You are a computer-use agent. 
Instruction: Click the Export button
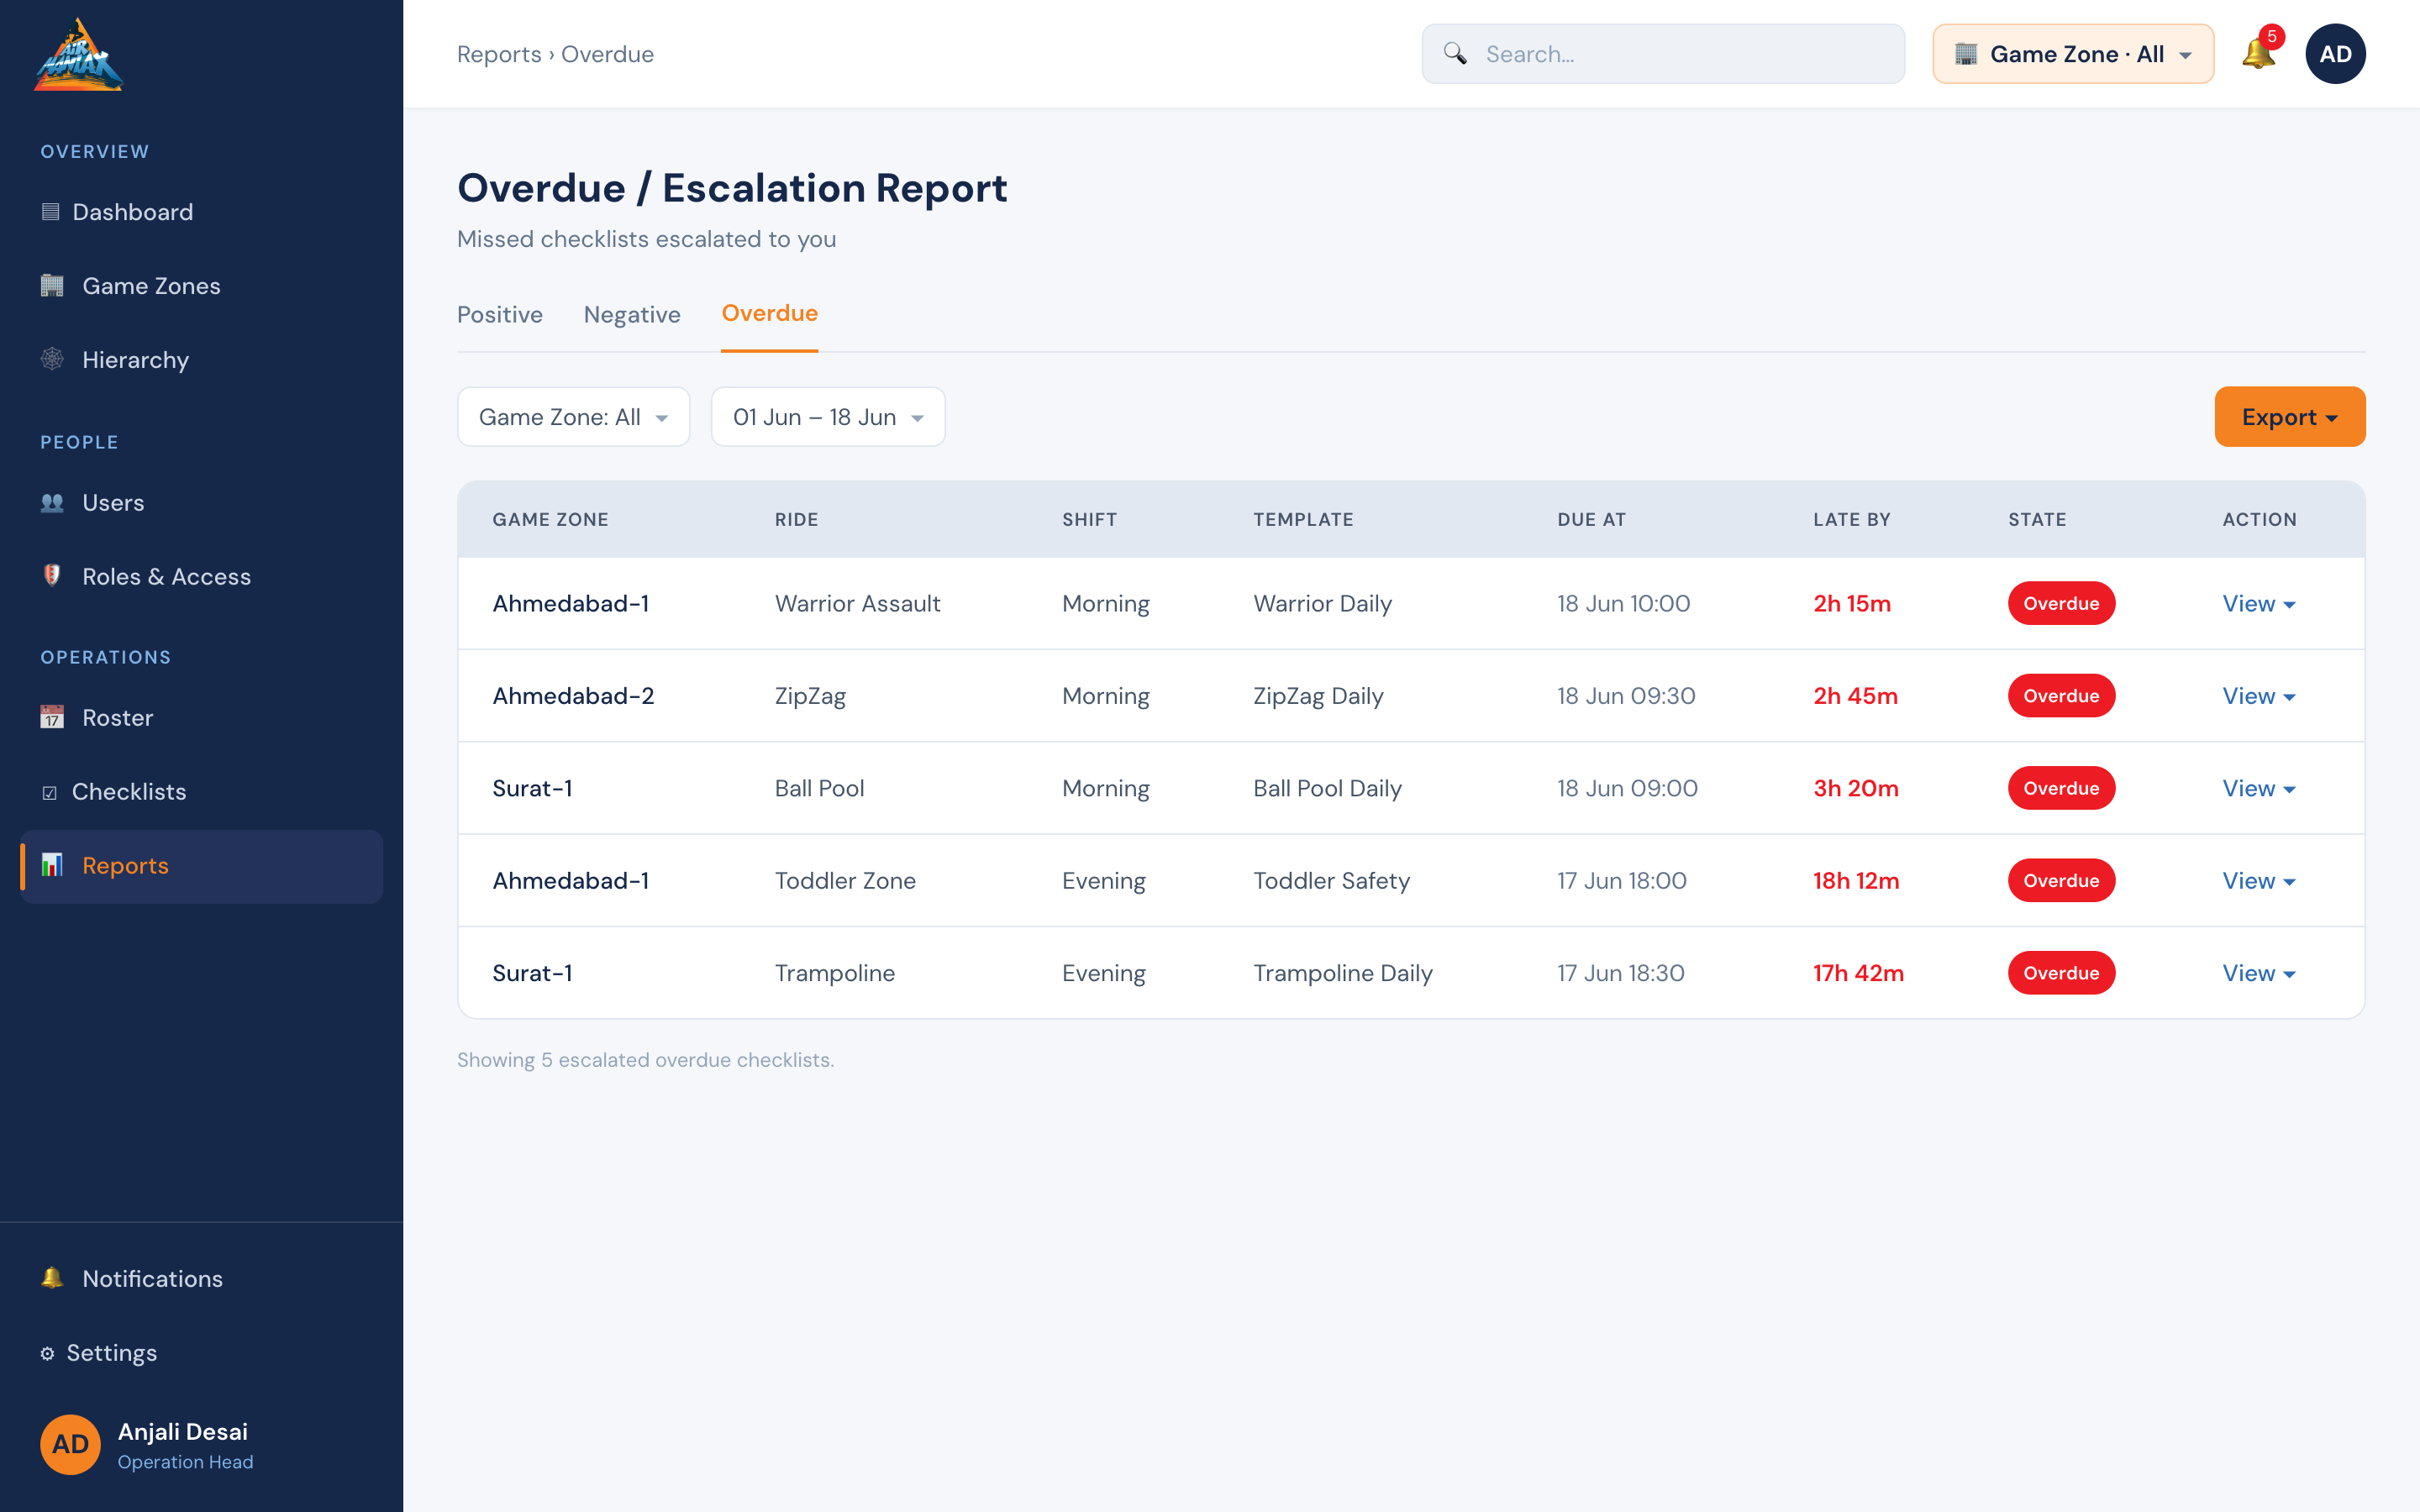click(2290, 417)
